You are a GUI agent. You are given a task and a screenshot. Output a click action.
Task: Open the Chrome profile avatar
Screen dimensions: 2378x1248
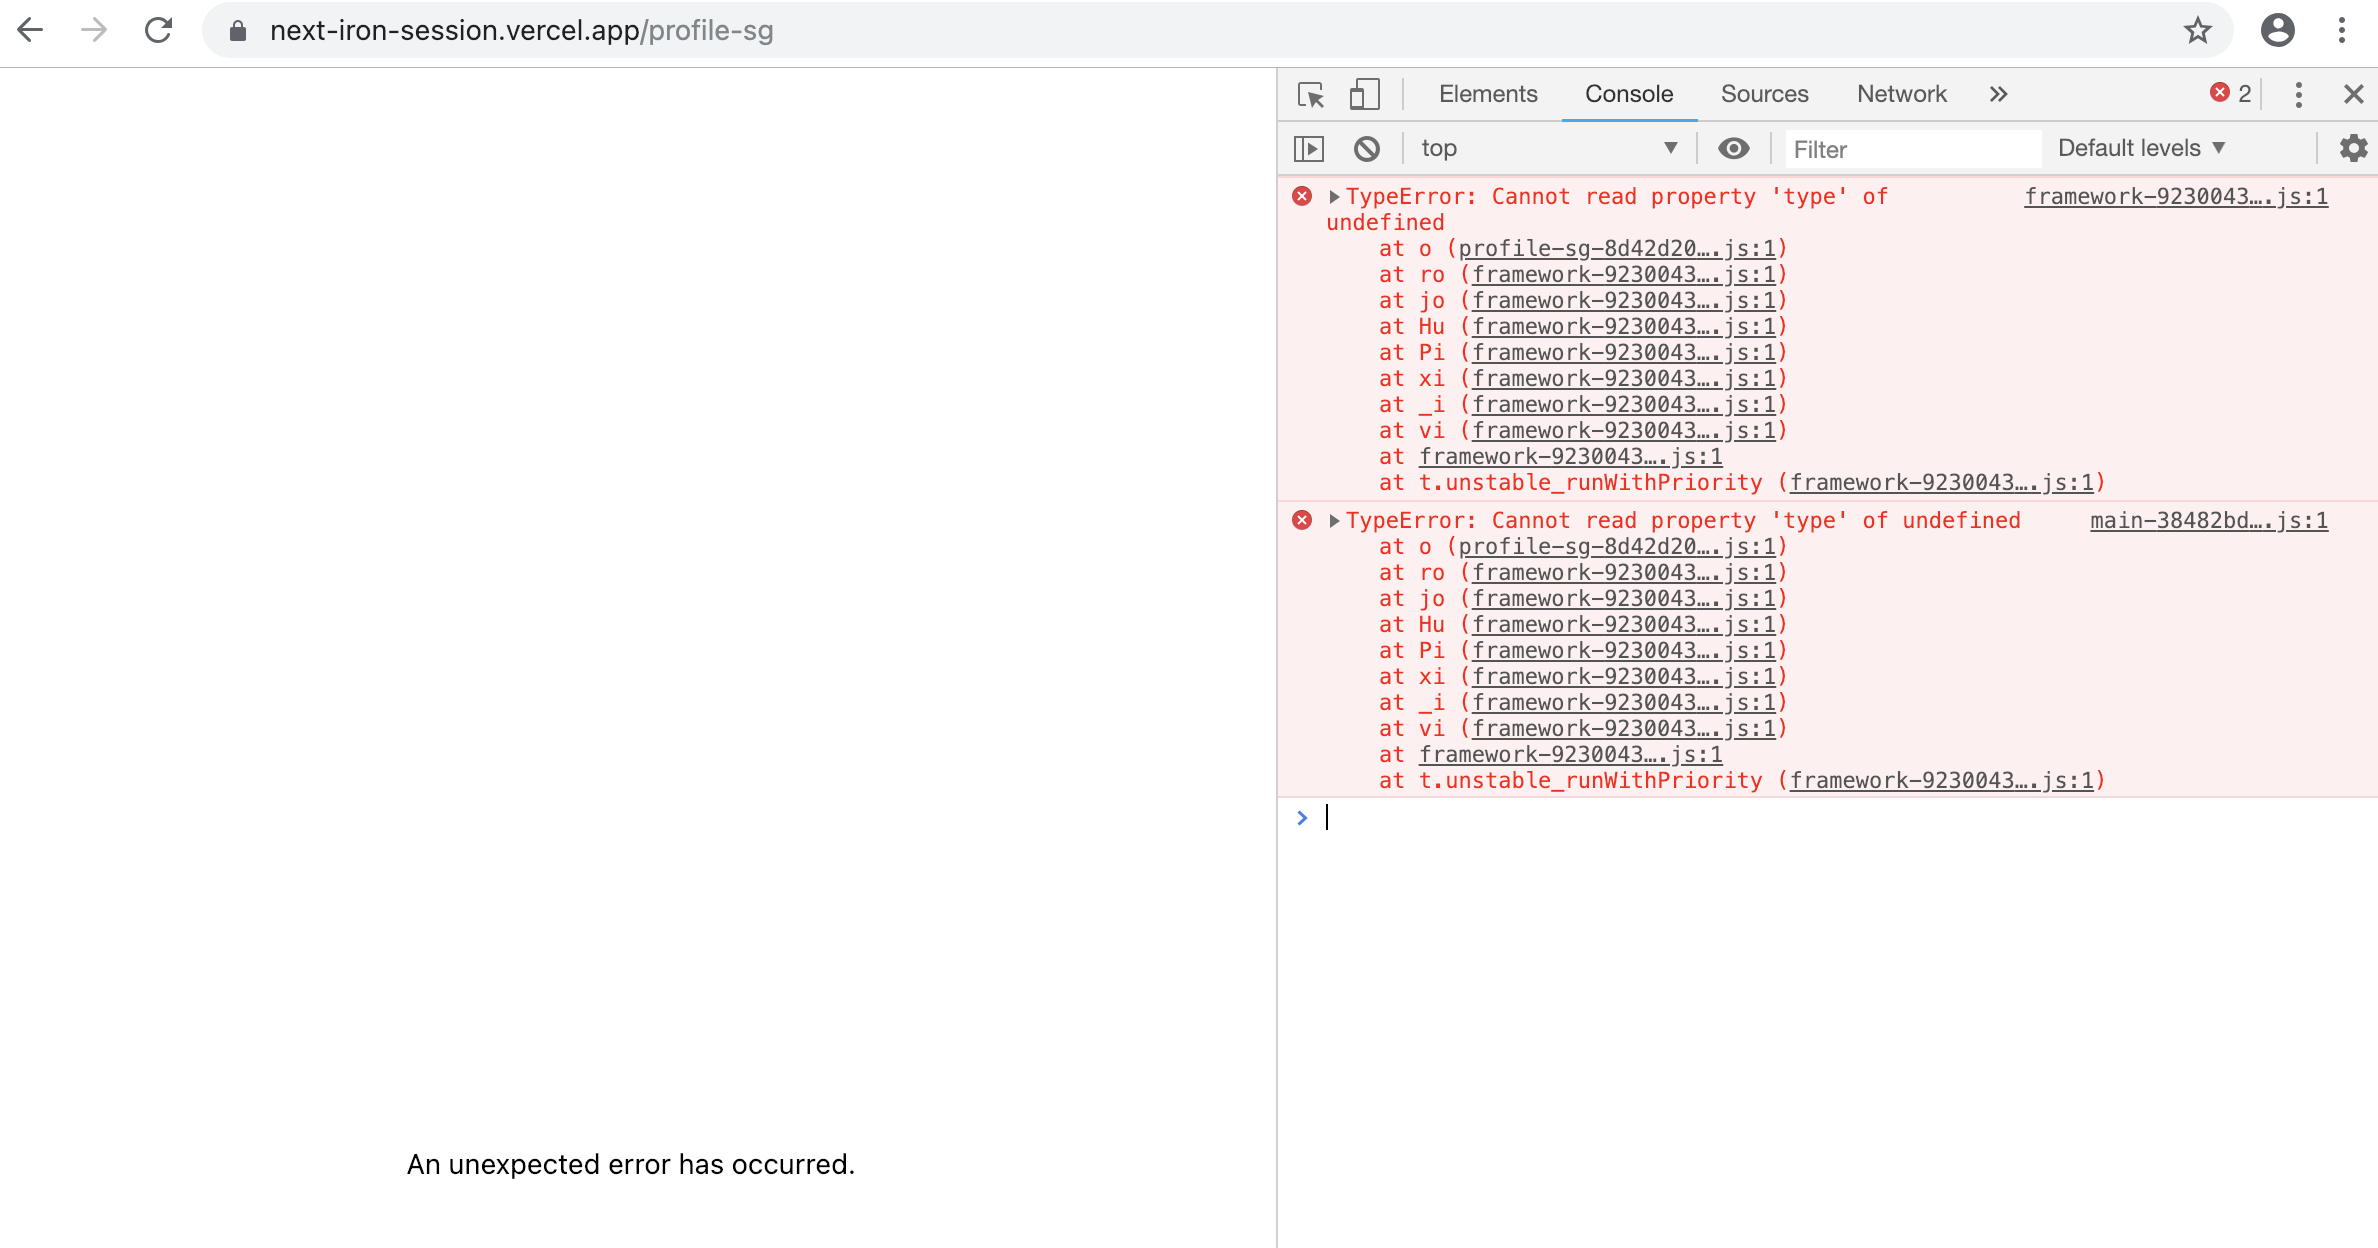pyautogui.click(x=2277, y=30)
